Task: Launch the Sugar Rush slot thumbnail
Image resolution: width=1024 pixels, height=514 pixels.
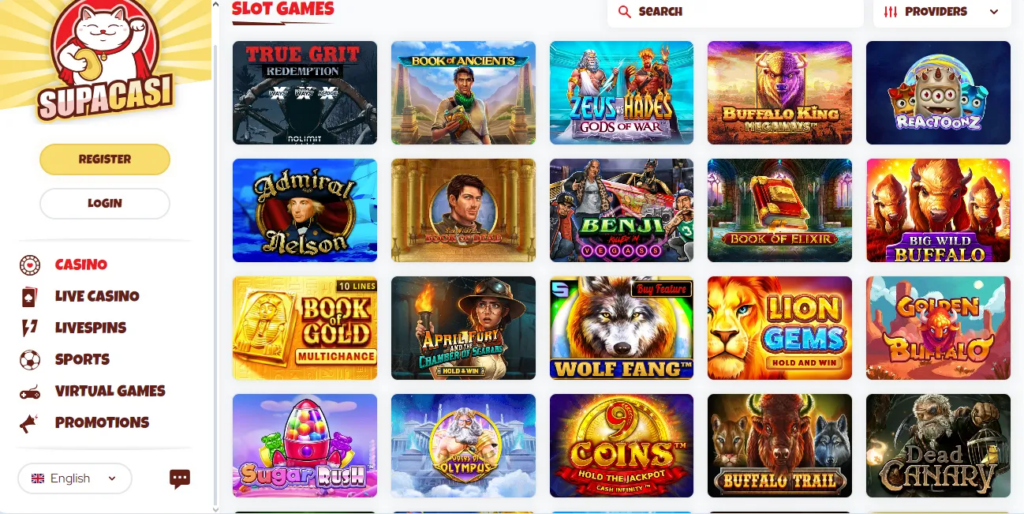Action: pyautogui.click(x=304, y=445)
